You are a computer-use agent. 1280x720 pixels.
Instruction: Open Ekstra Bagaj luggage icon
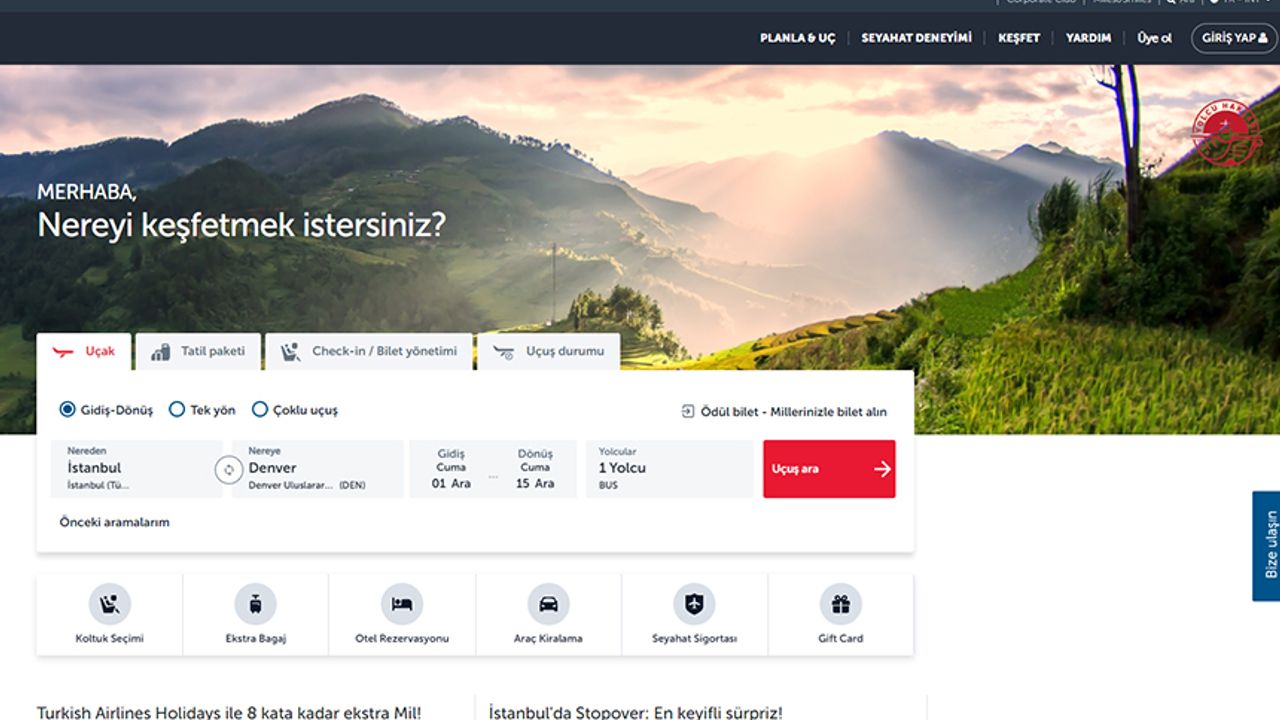(x=255, y=604)
